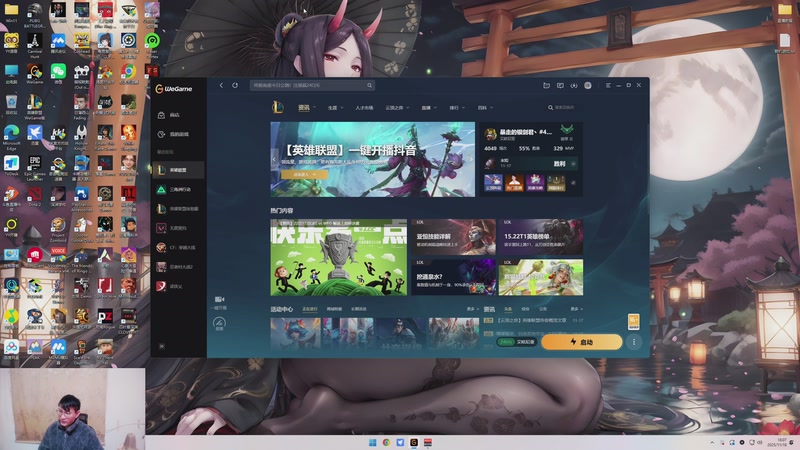Open the three-dot options beside 启动
800x450 pixels.
tap(634, 342)
